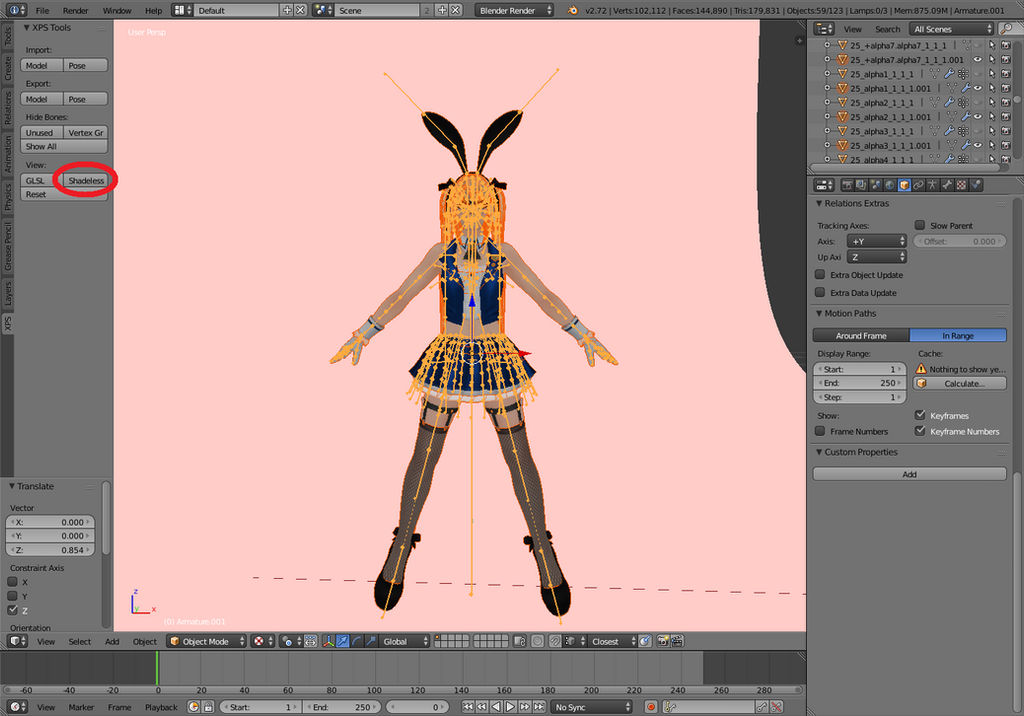This screenshot has width=1024, height=716.
Task: Open the Global orientation dropdown
Action: click(x=404, y=642)
